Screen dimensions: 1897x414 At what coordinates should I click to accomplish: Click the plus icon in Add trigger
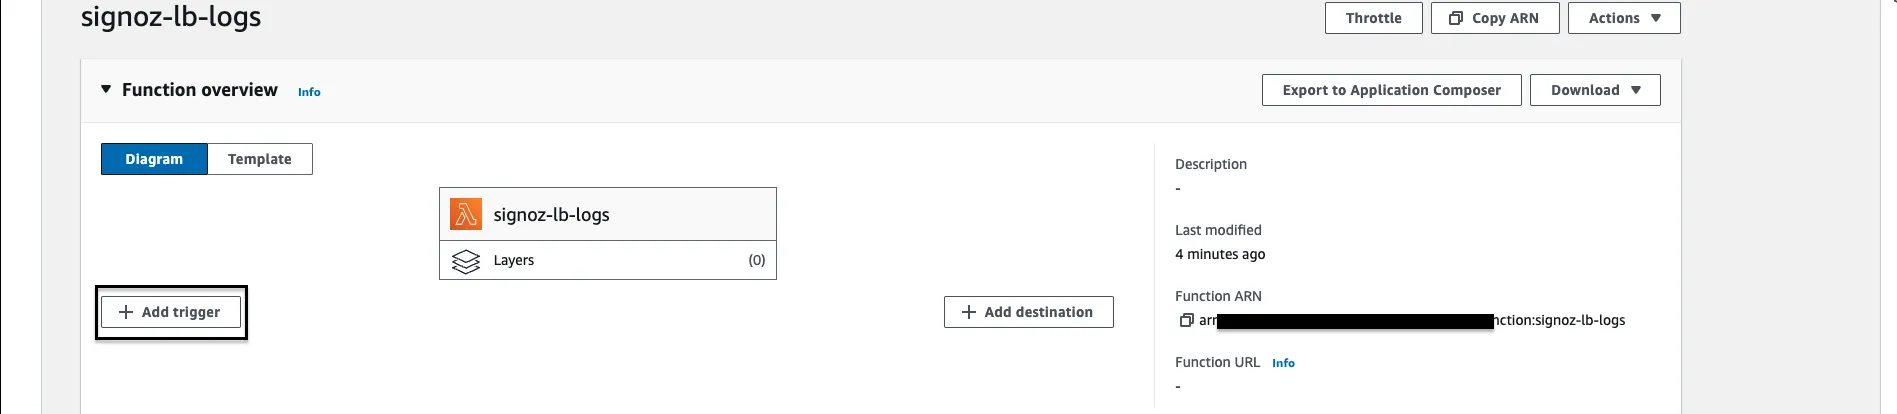coord(126,312)
